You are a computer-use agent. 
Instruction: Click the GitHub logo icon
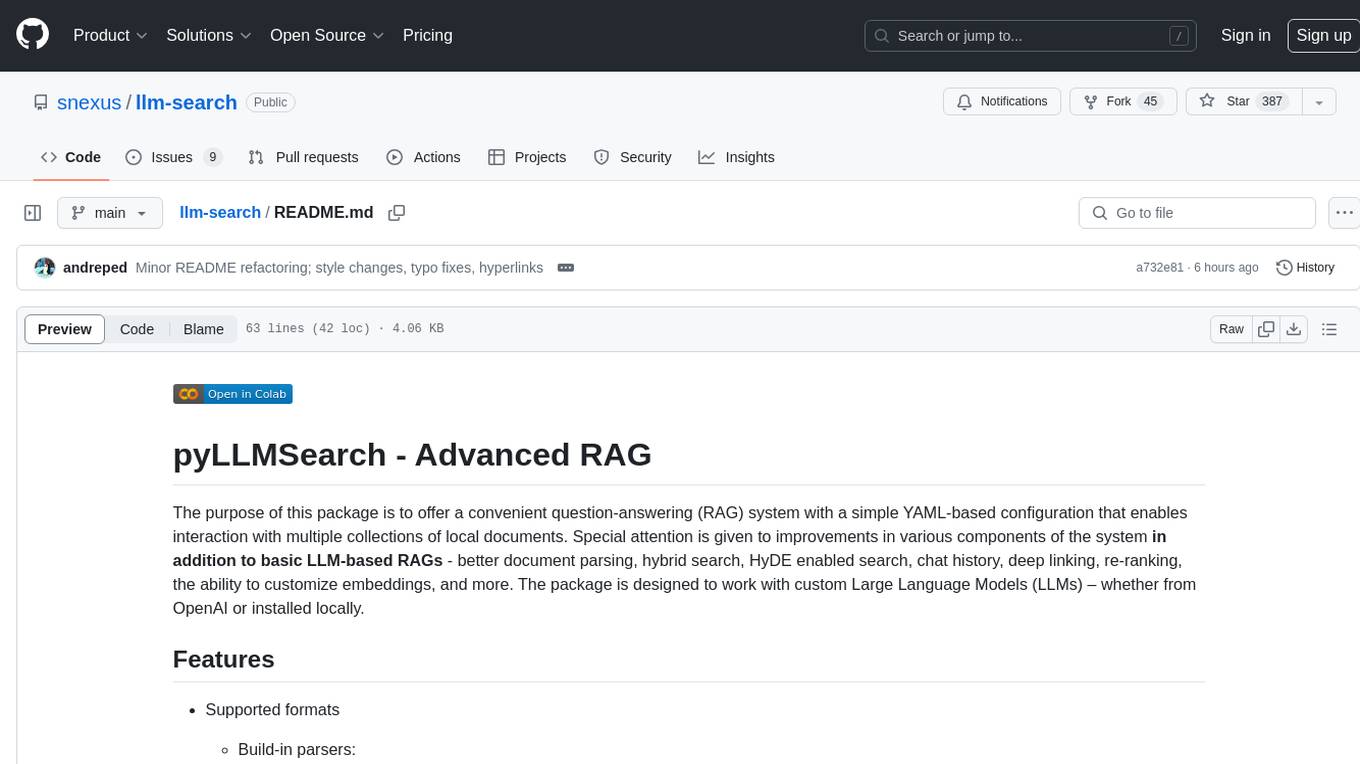[33, 35]
